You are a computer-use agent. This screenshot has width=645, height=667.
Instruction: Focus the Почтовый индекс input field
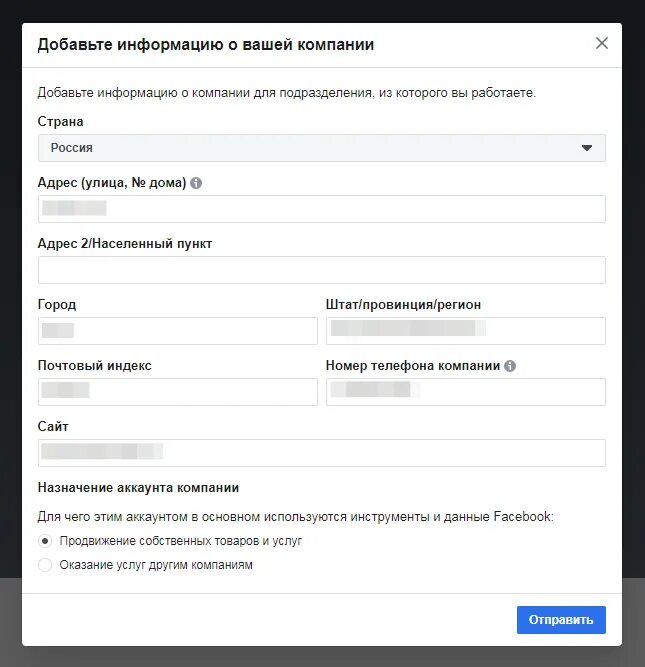[177, 392]
